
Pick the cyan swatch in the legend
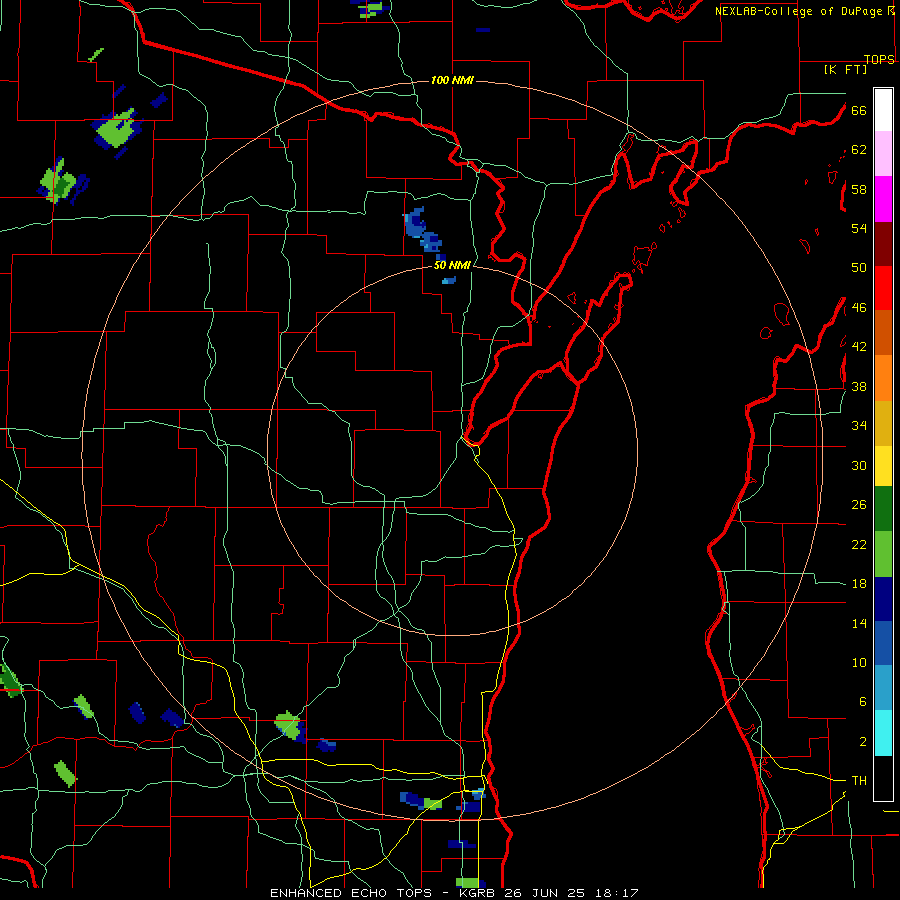point(883,733)
